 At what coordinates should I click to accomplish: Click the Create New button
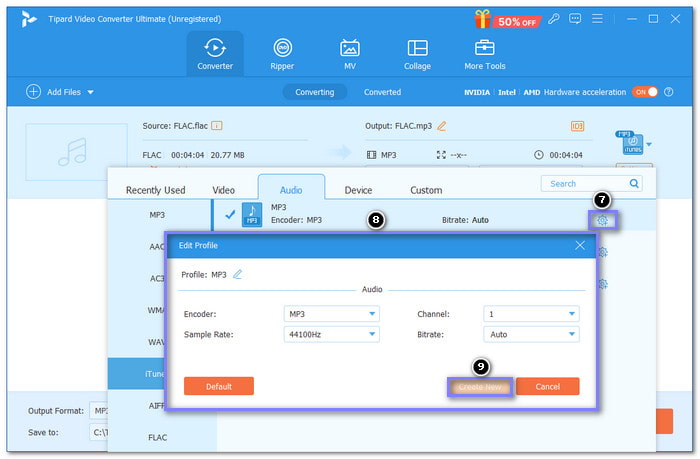coord(480,387)
